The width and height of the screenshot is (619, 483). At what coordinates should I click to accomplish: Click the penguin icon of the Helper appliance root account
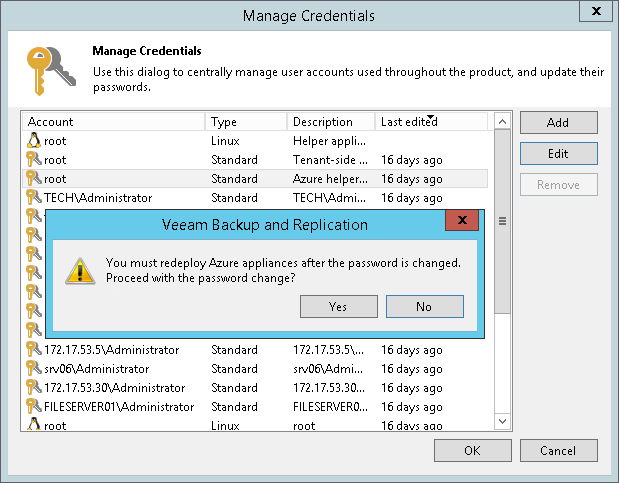pyautogui.click(x=33, y=141)
